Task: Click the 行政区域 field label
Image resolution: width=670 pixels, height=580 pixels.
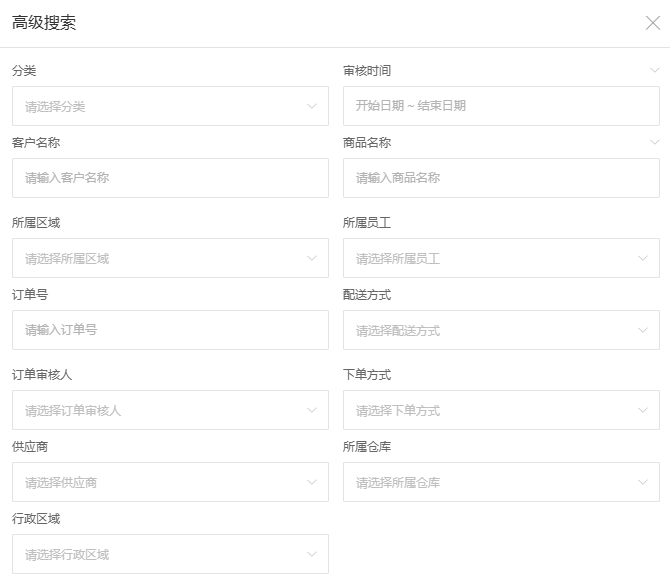Action: click(x=36, y=518)
